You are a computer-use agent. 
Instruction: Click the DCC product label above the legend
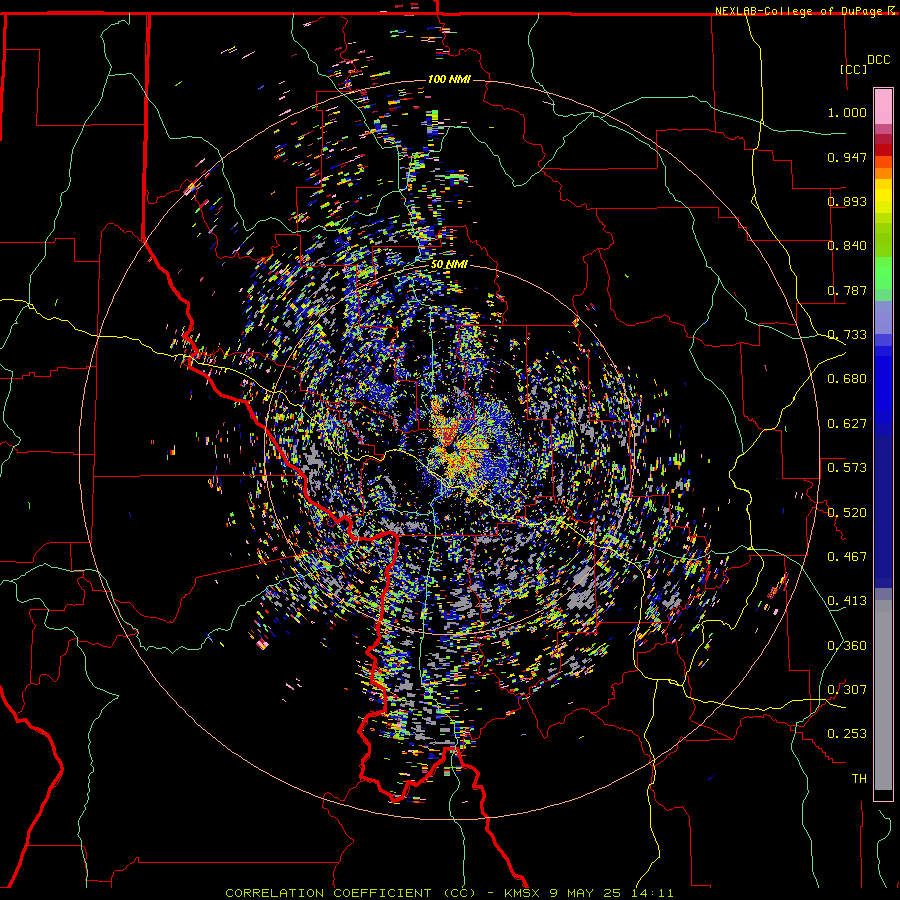[x=878, y=60]
